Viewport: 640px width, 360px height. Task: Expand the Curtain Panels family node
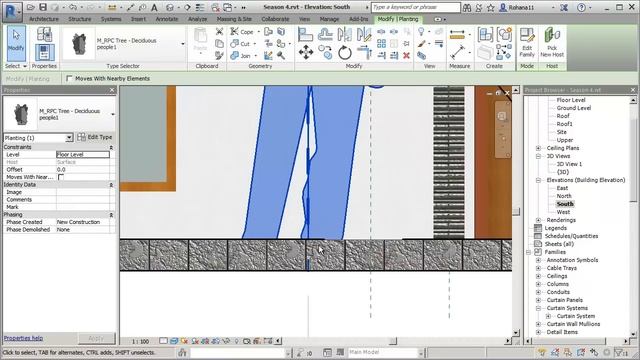pyautogui.click(x=538, y=300)
